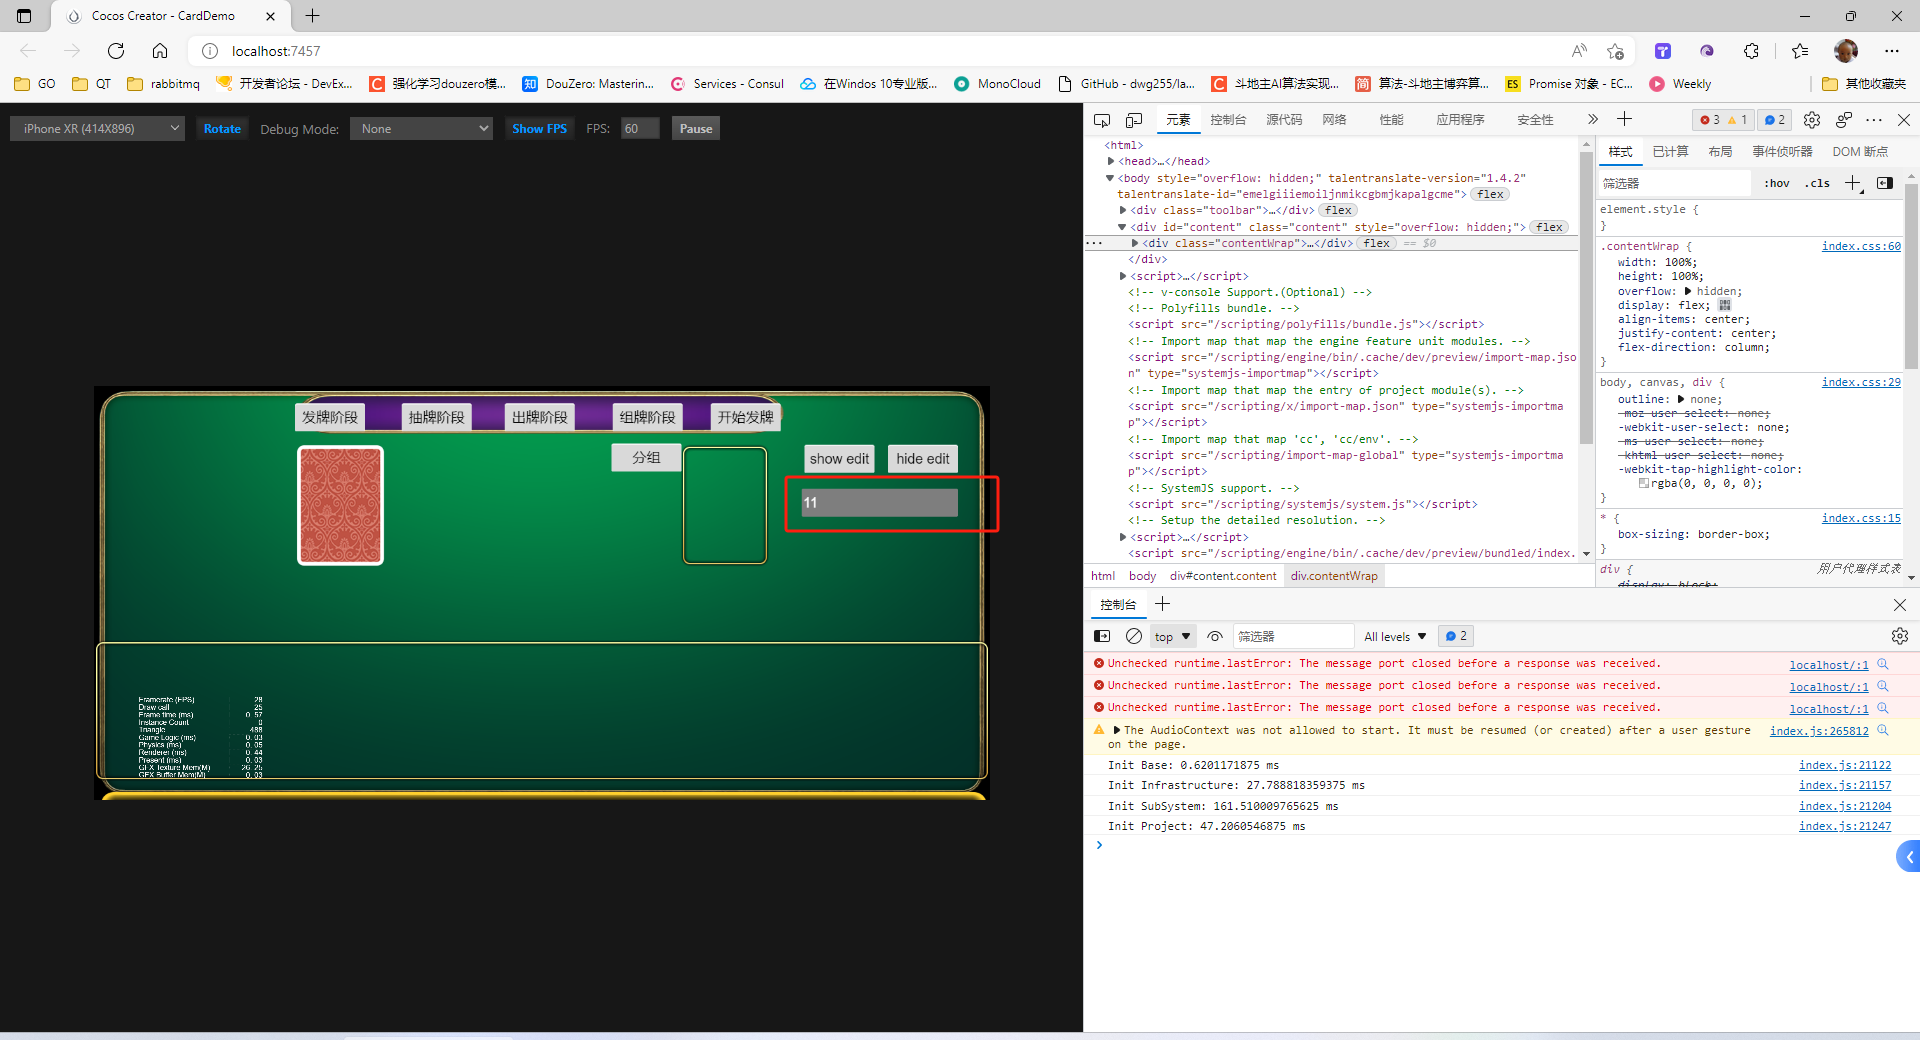
Task: Show the console sidebar panel icon
Action: 1102,636
